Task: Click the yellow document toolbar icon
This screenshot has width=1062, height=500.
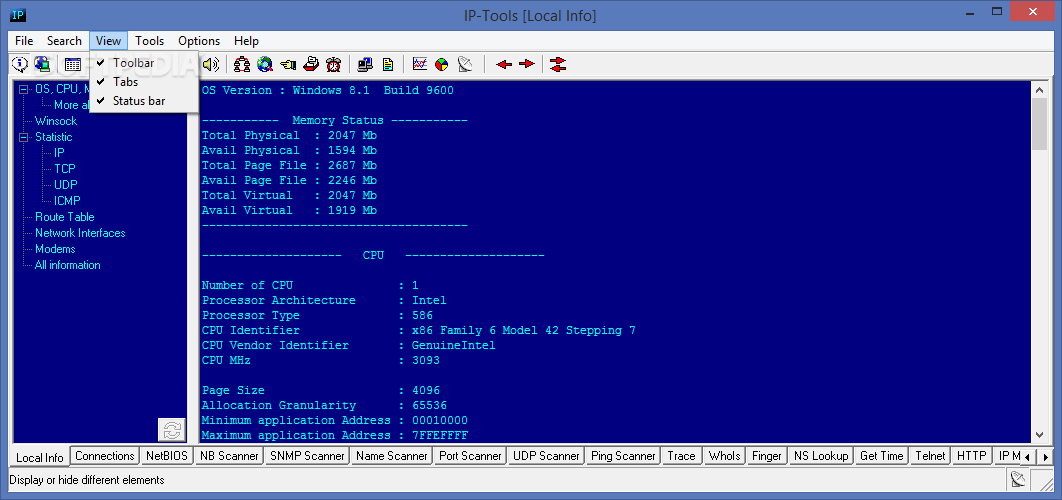Action: (x=388, y=64)
